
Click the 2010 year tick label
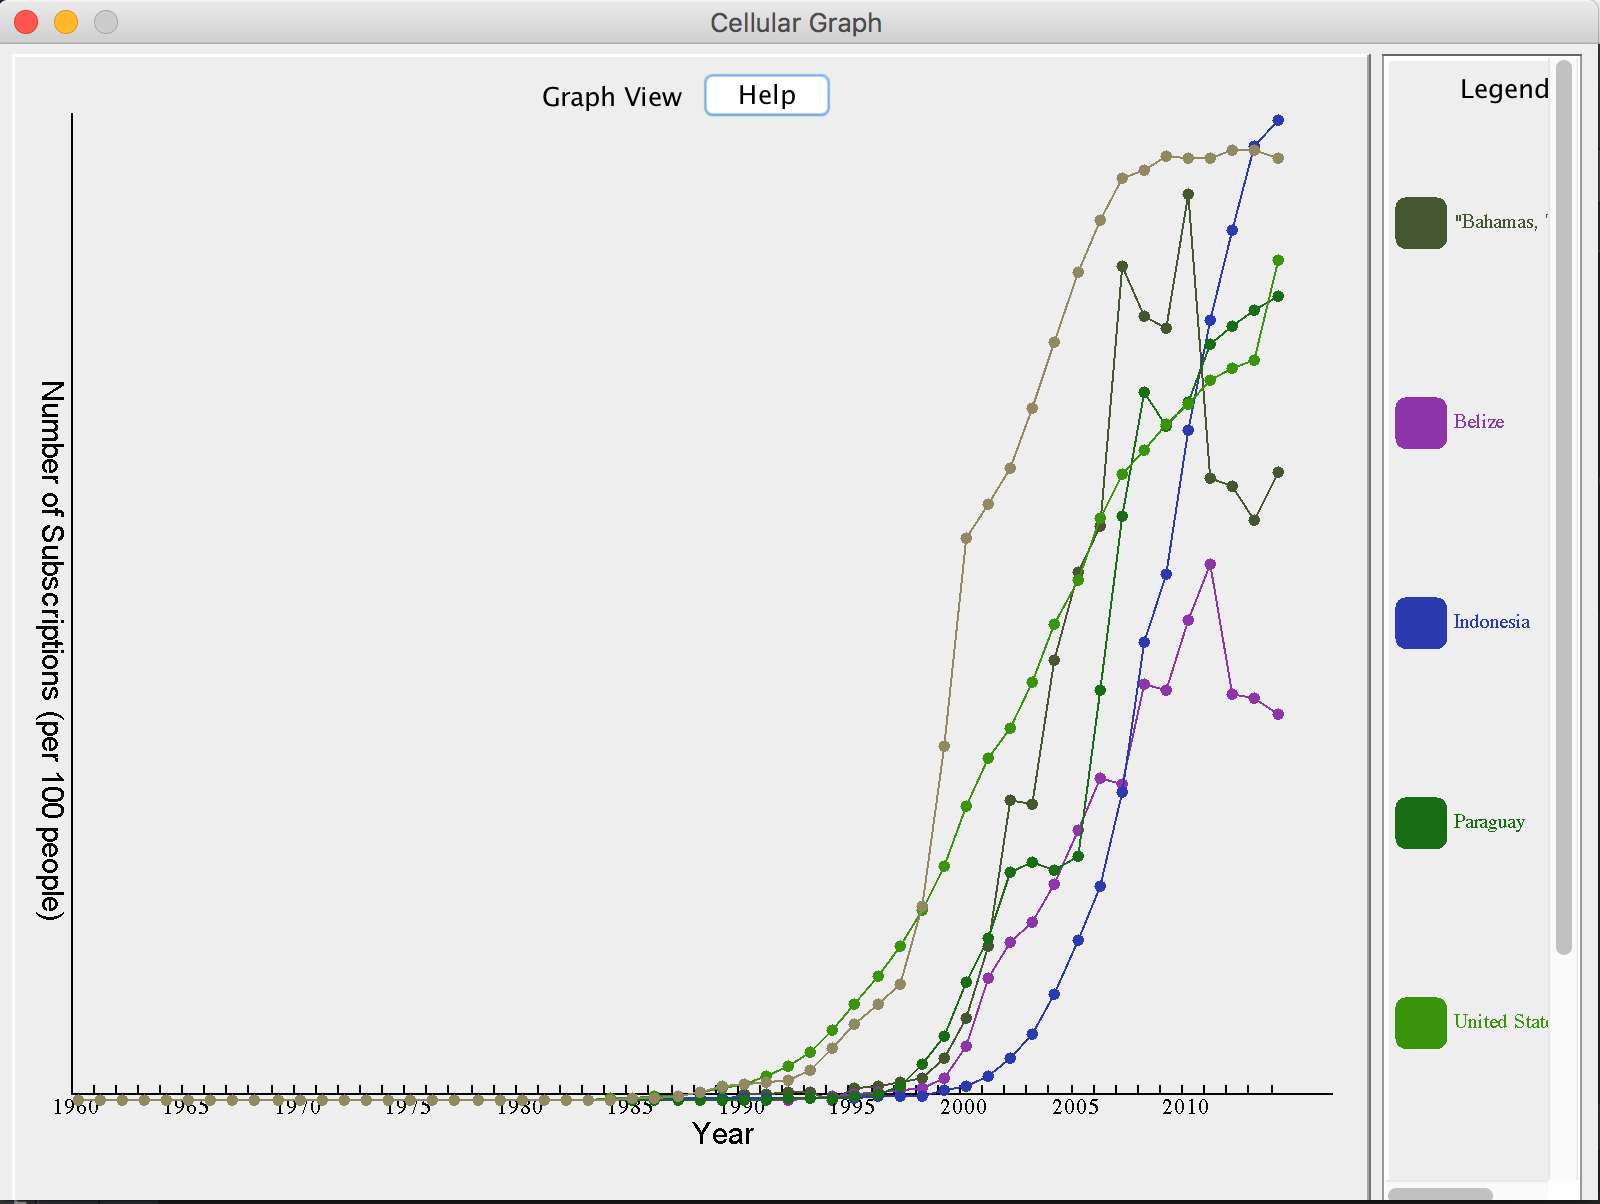pyautogui.click(x=1185, y=1107)
